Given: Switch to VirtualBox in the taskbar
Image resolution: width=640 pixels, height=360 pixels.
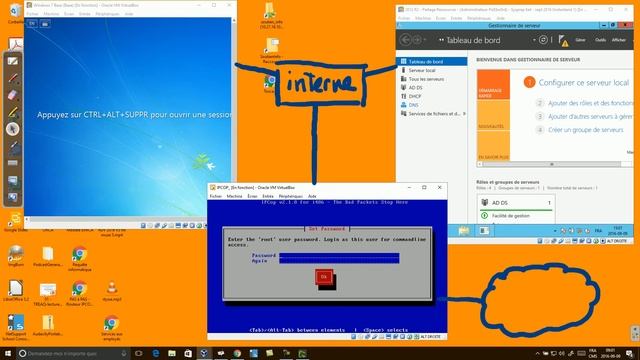Looking at the screenshot, I should 204,353.
